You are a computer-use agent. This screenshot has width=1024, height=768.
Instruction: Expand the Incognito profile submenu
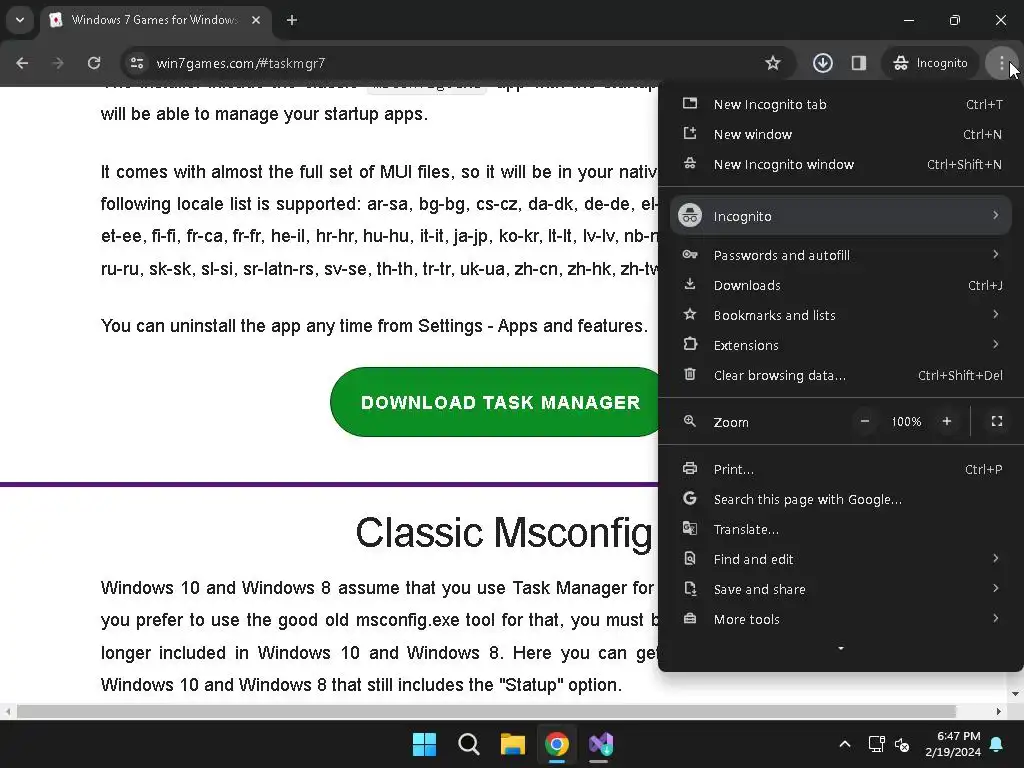(841, 216)
